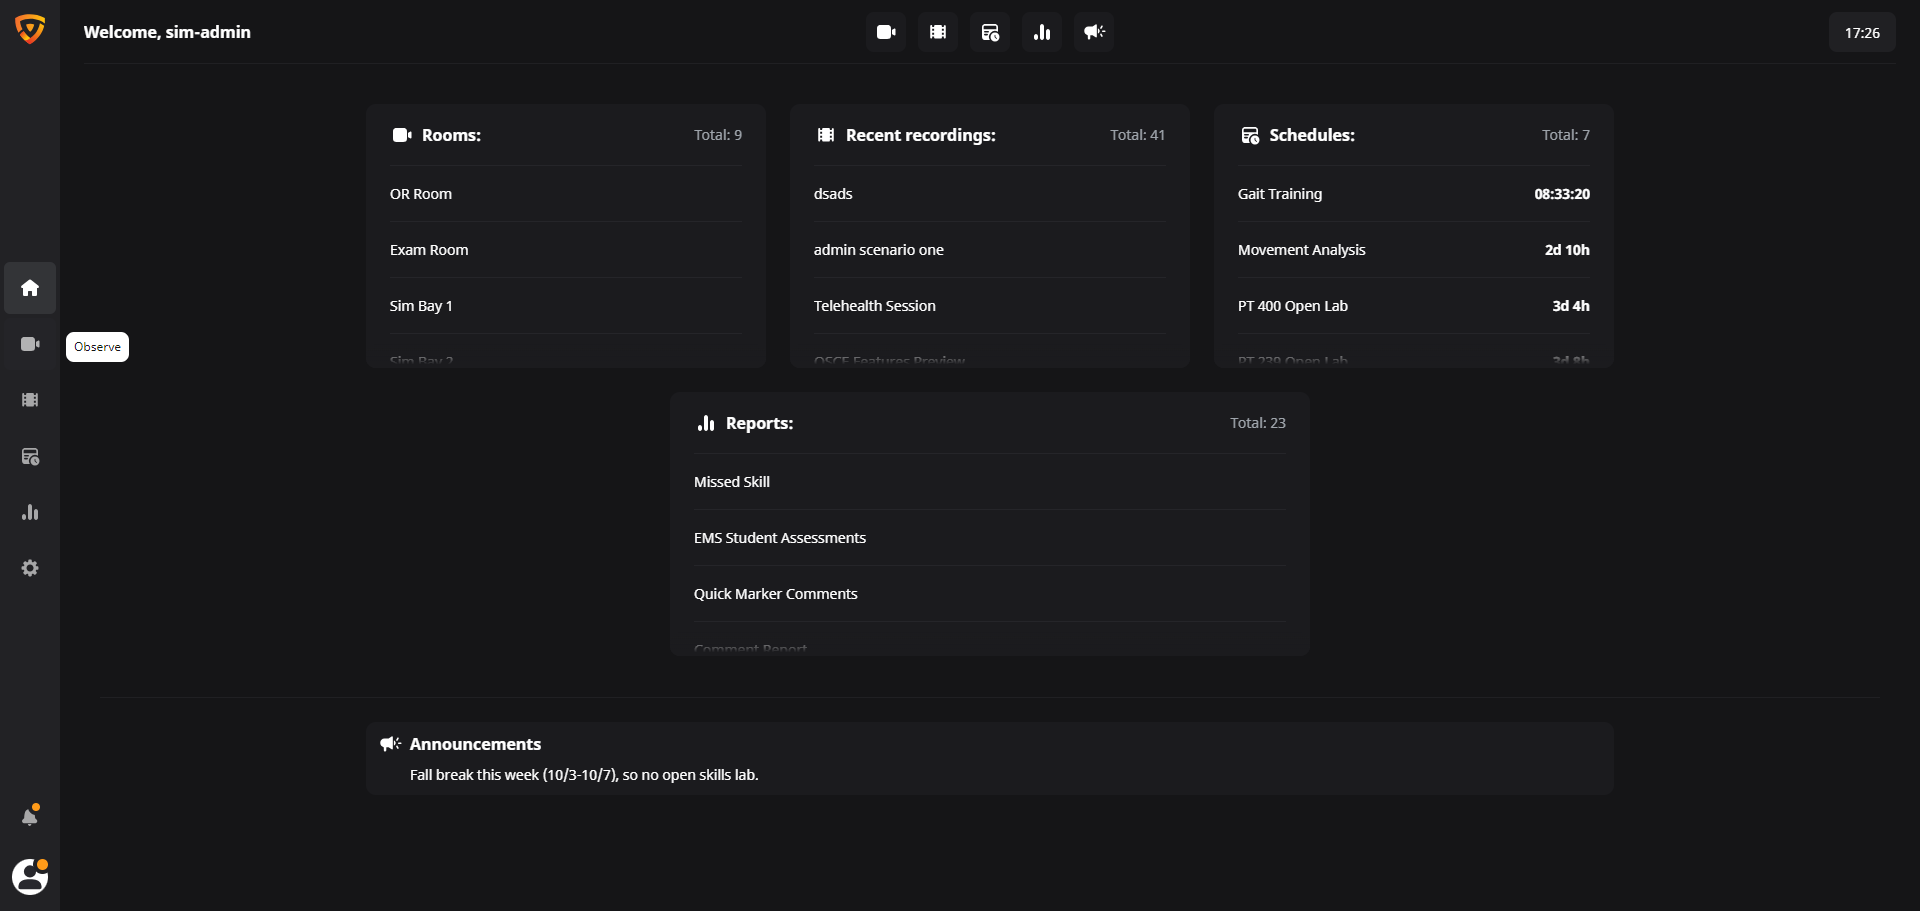Click the top camera shortcut button
The image size is (1920, 911).
pyautogui.click(x=886, y=32)
